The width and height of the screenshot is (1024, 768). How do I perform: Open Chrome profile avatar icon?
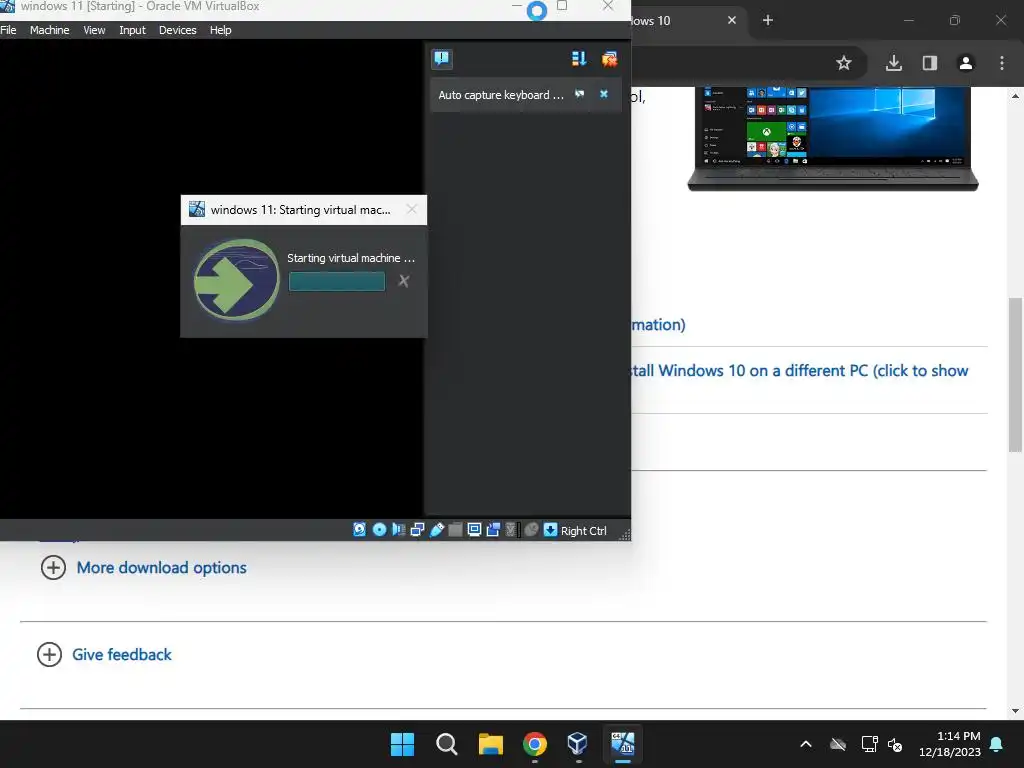(966, 63)
